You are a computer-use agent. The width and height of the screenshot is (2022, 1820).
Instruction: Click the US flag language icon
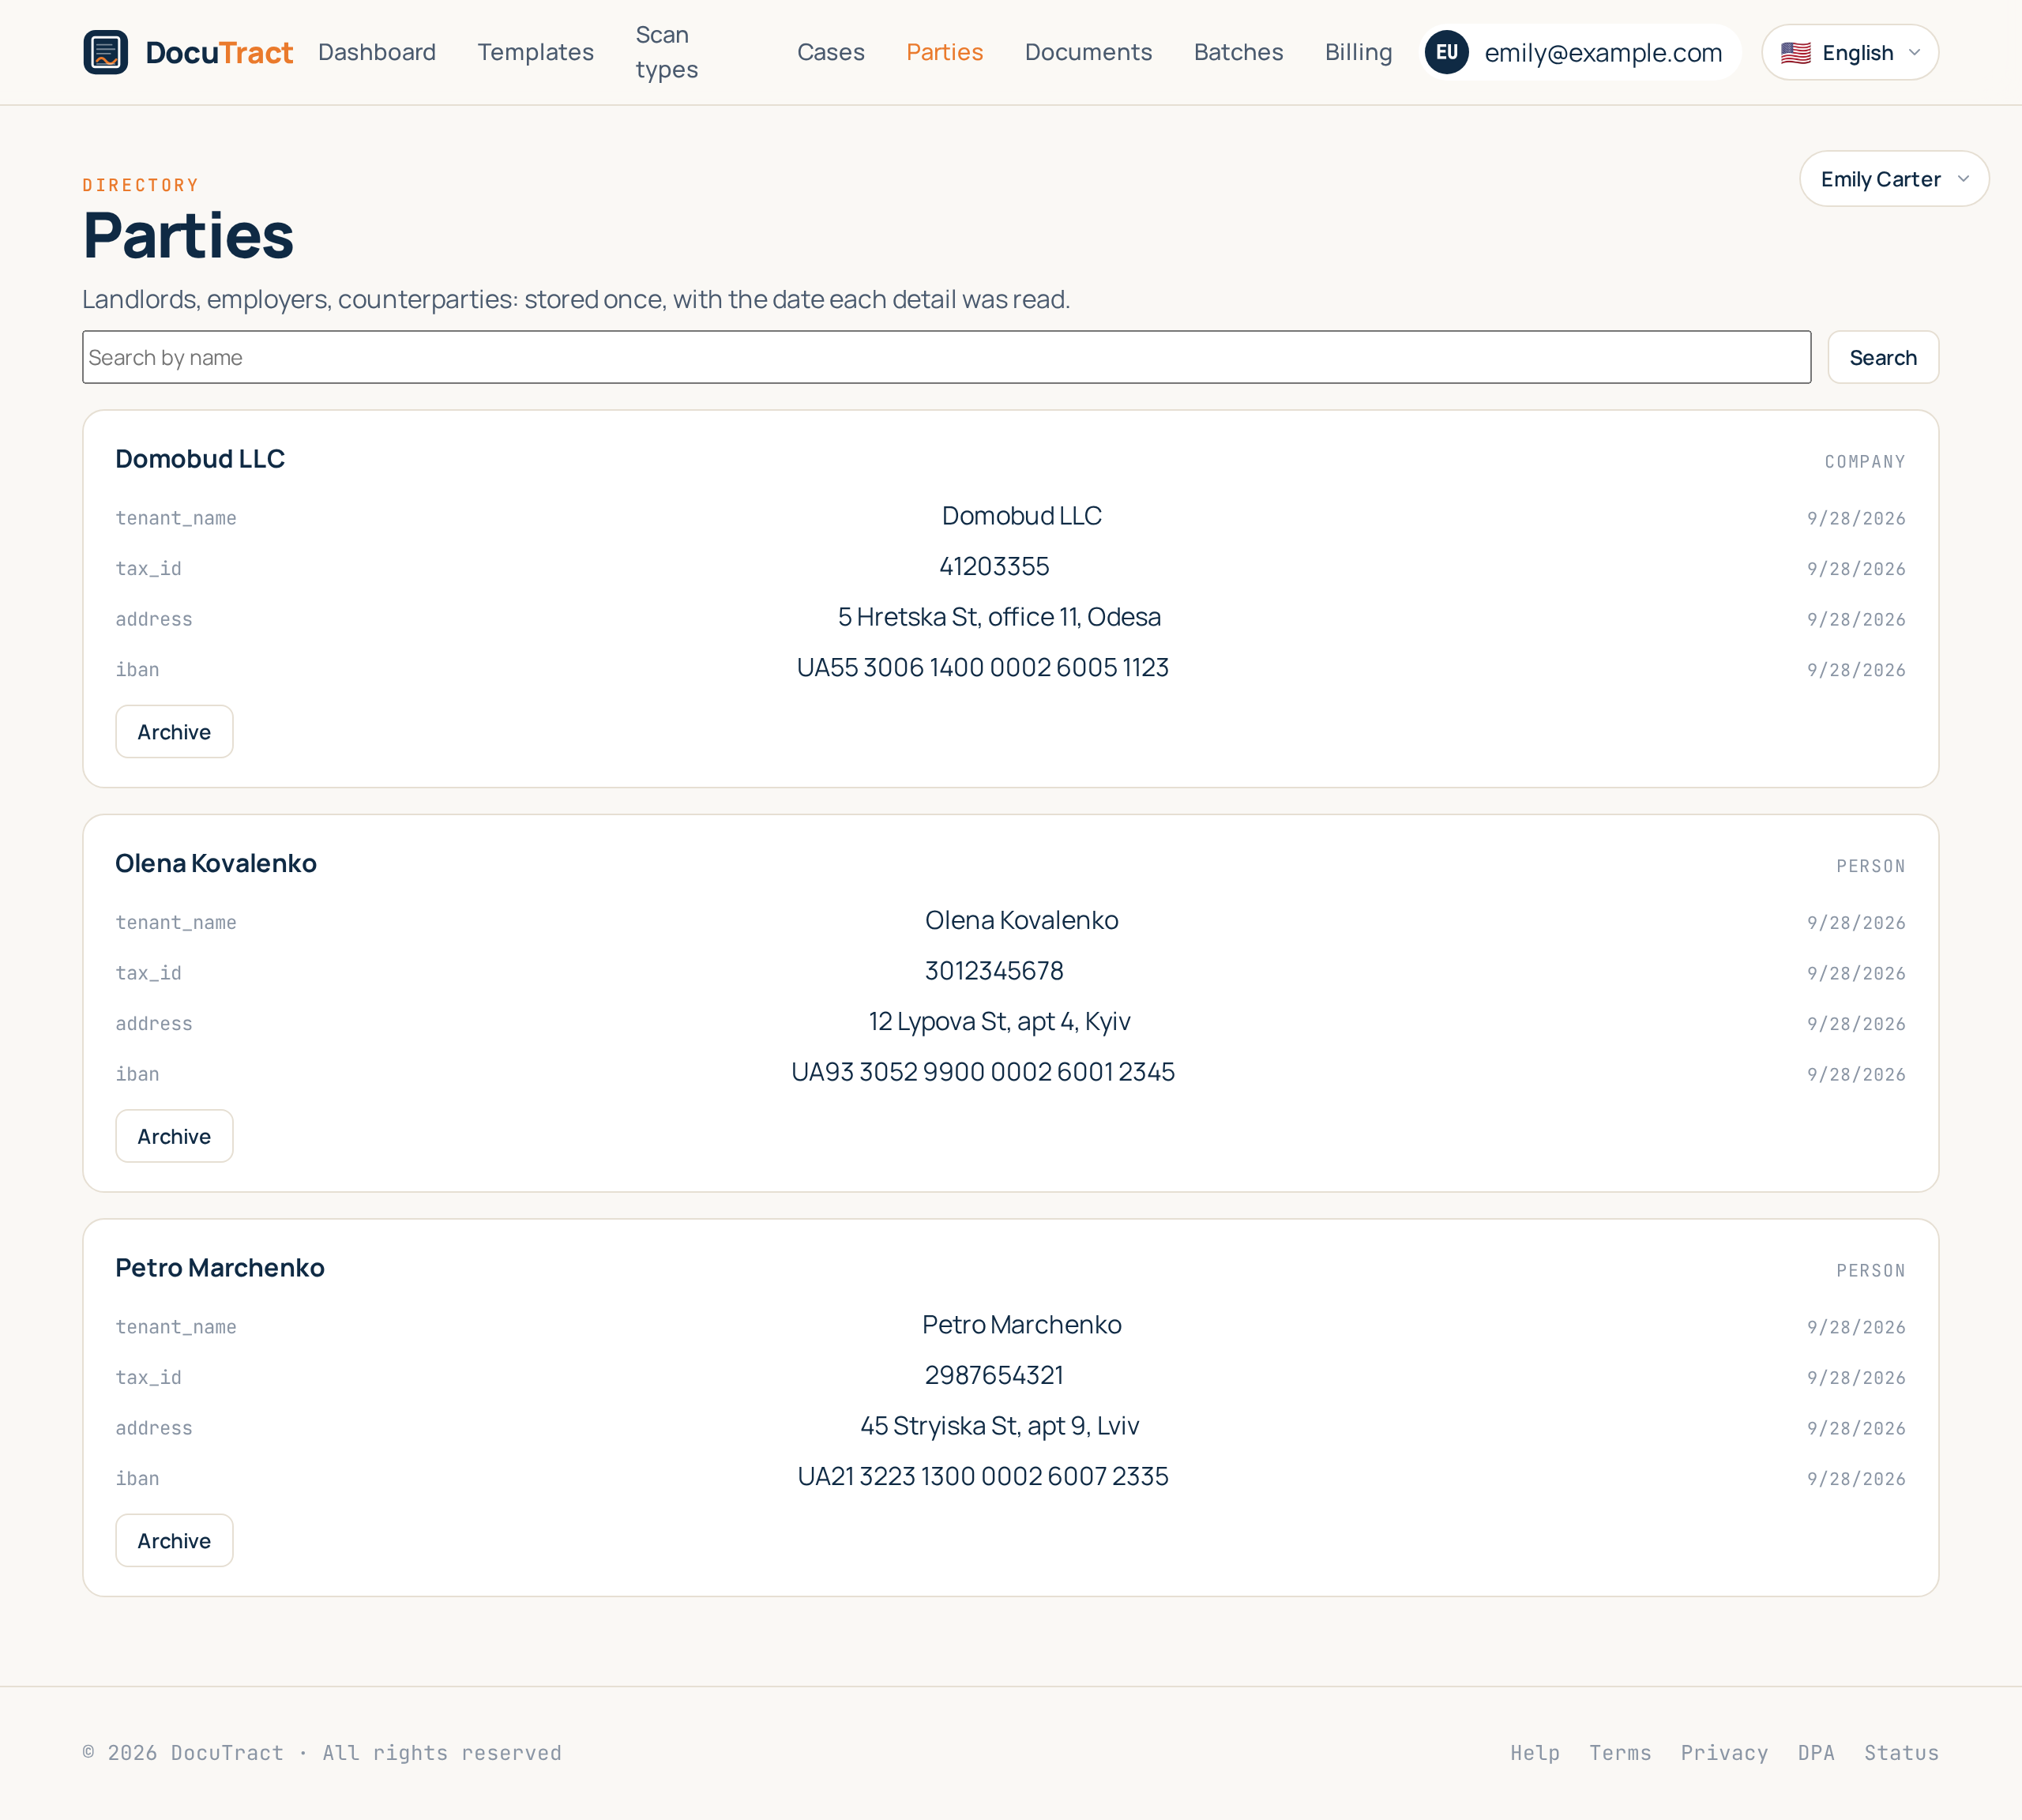click(x=1795, y=53)
